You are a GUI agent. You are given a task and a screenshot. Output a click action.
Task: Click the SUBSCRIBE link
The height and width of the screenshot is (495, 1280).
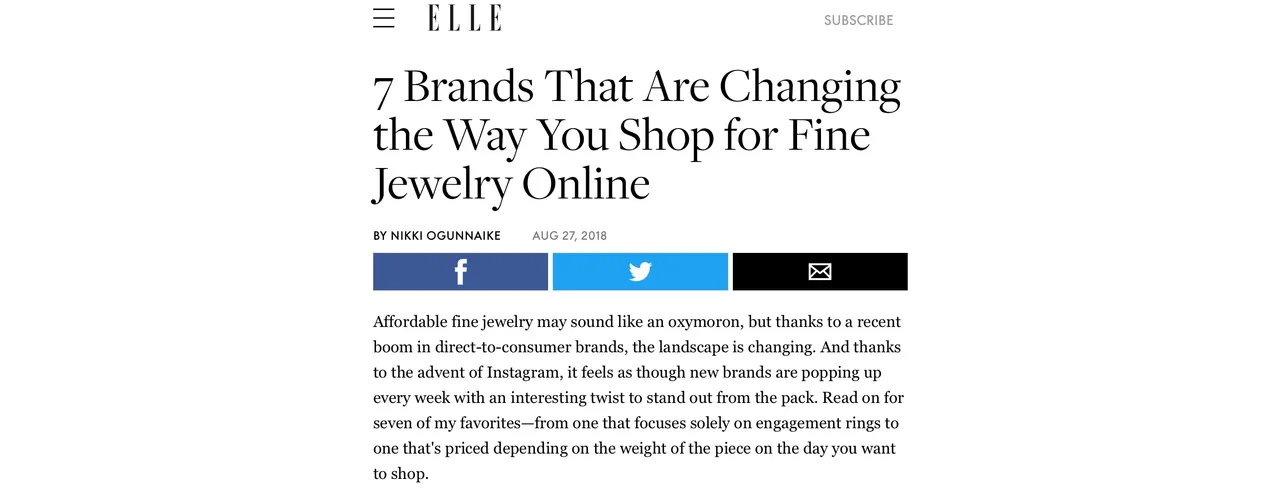click(x=858, y=20)
